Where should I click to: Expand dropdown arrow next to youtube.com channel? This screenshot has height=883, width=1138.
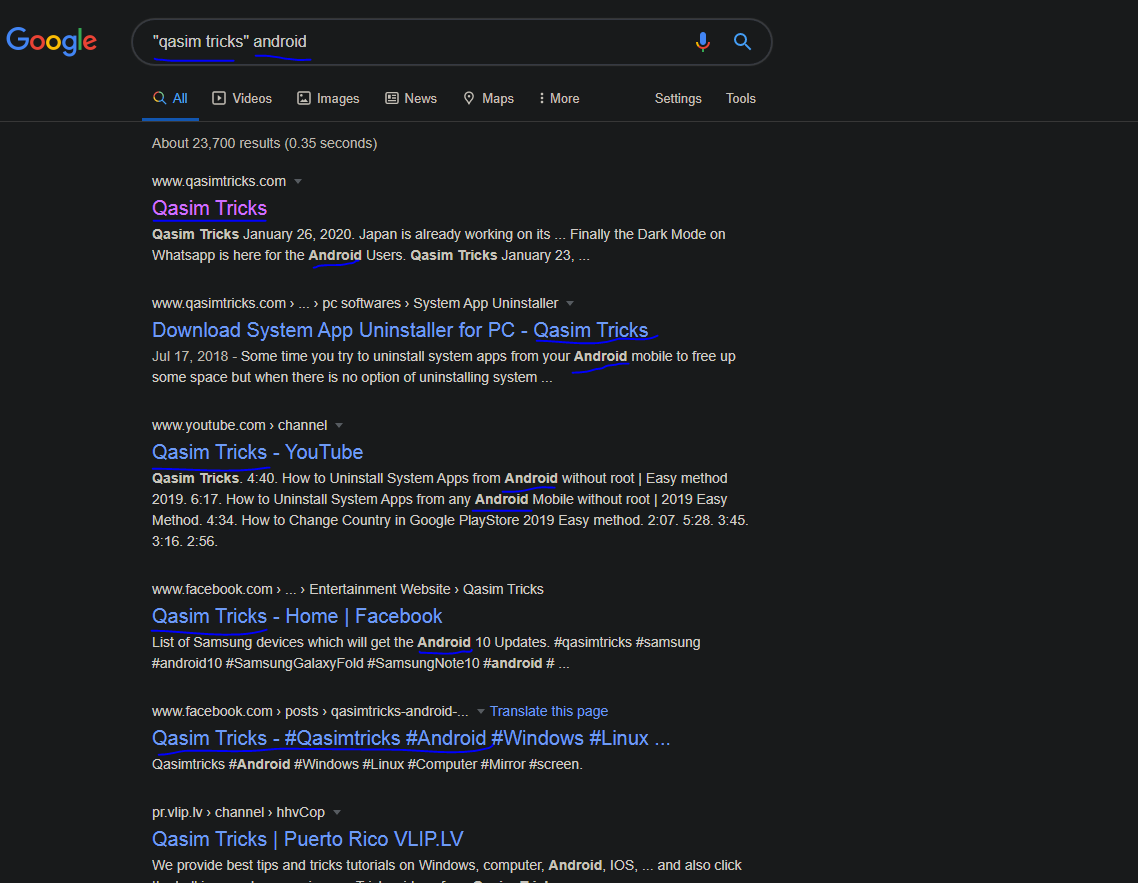339,425
